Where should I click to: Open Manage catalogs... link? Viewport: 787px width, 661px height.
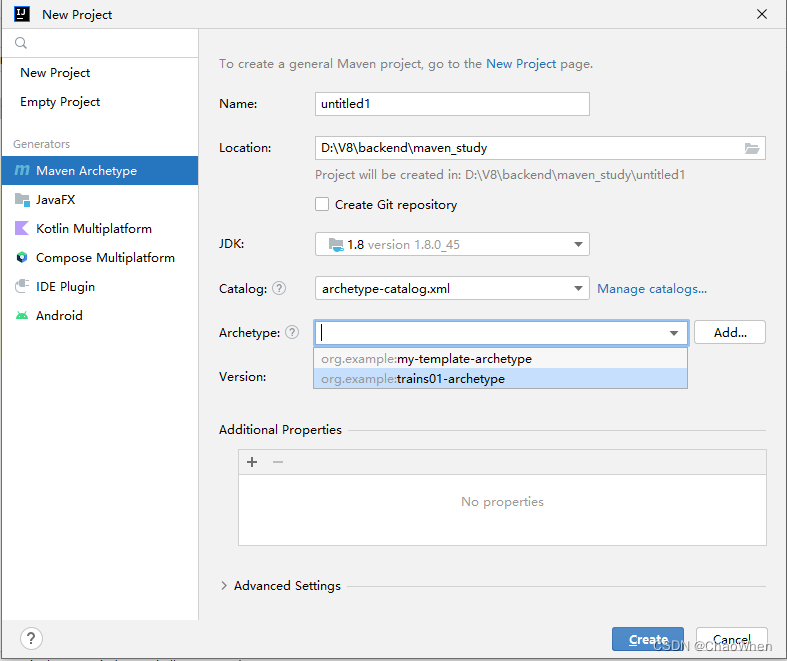(652, 289)
